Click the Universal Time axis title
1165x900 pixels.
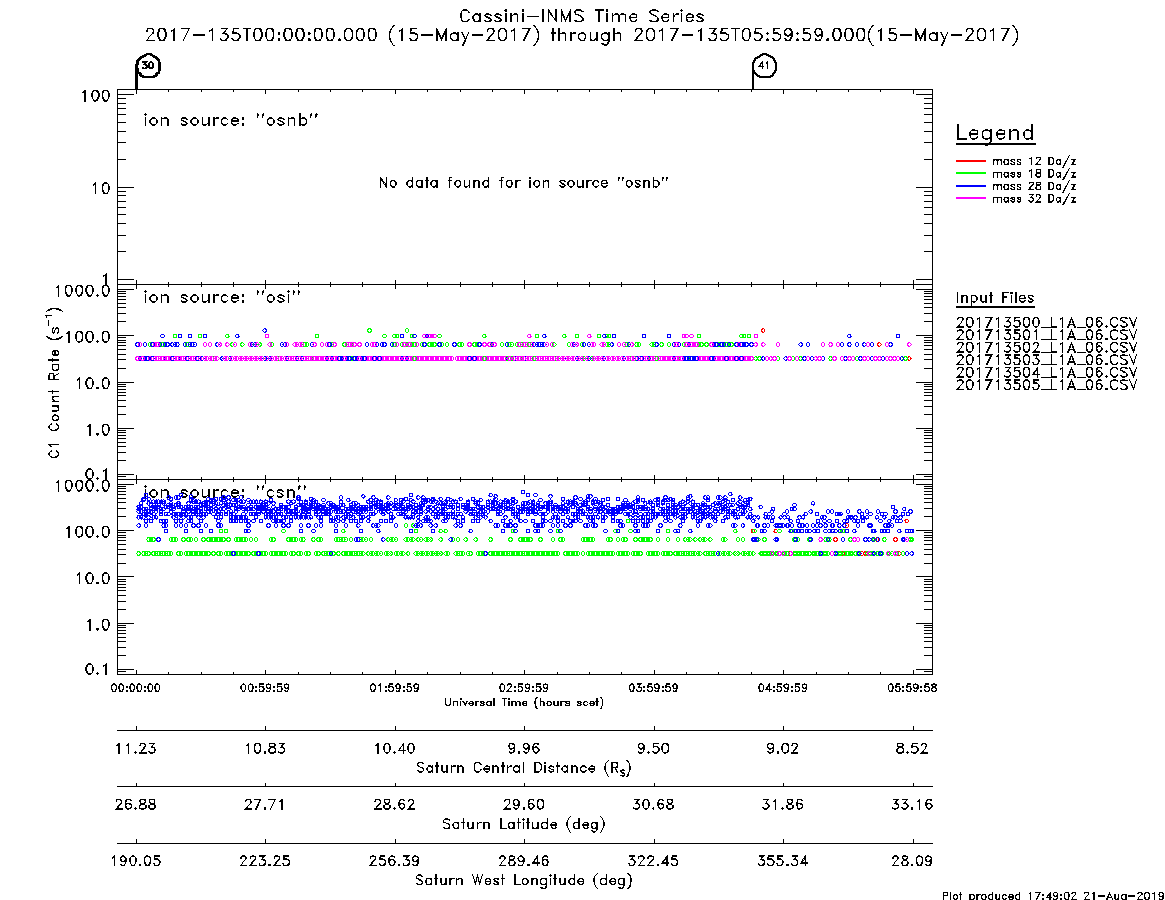click(x=524, y=702)
